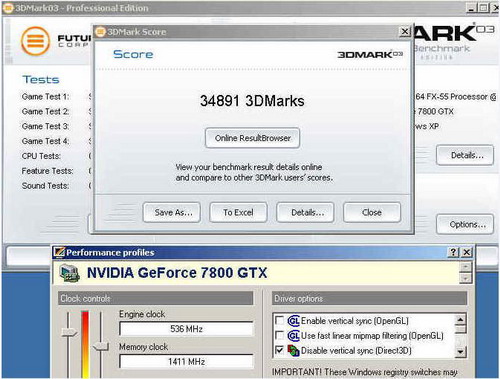This screenshot has height=379, width=500.
Task: Click the up arrow of driver options list
Action: pos(460,320)
